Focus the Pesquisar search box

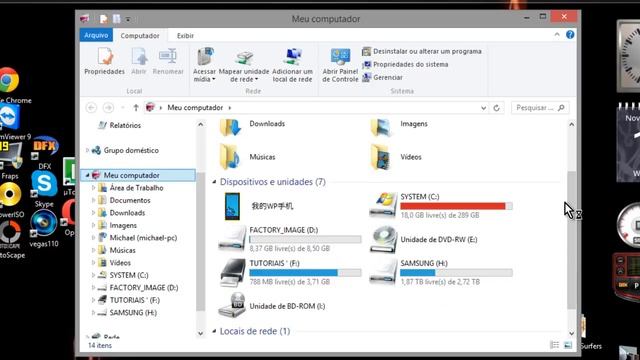[540, 108]
